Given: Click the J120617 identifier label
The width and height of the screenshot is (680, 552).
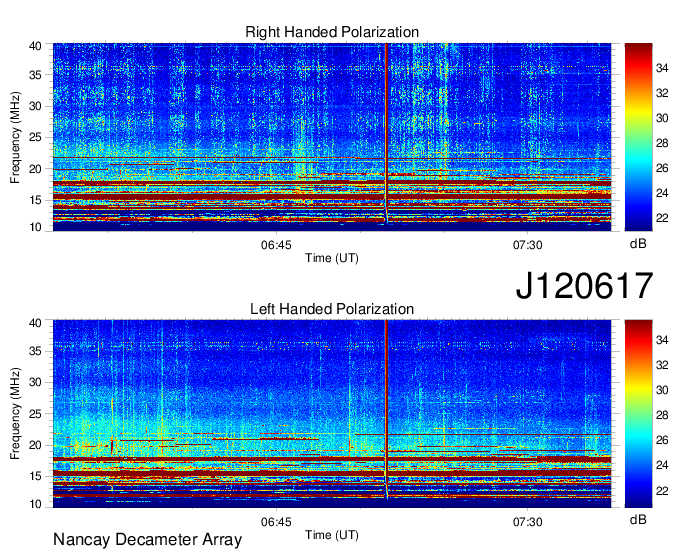Looking at the screenshot, I should pyautogui.click(x=584, y=285).
